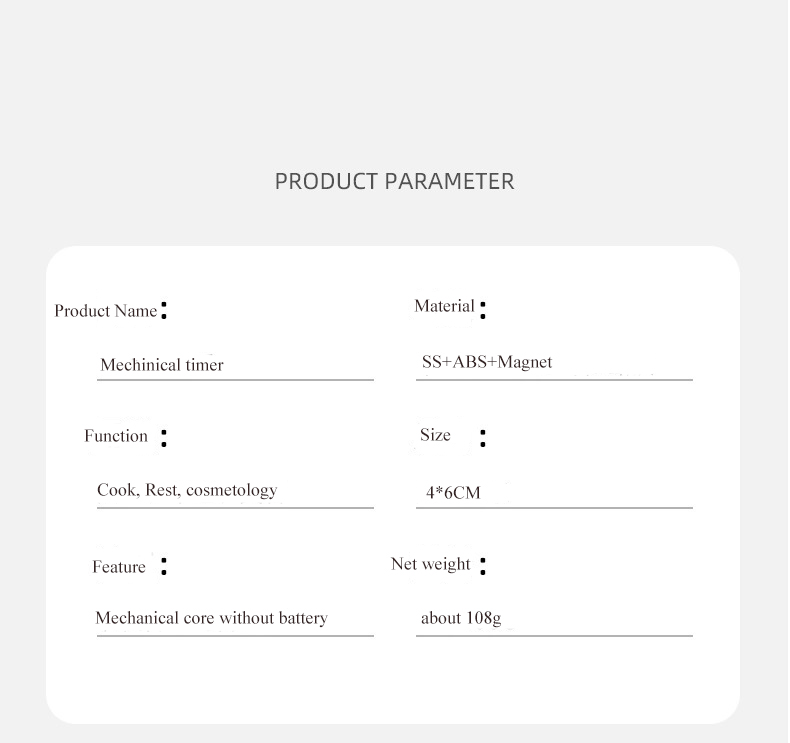Click the 4*6CM size value
The image size is (790, 743).
(453, 492)
